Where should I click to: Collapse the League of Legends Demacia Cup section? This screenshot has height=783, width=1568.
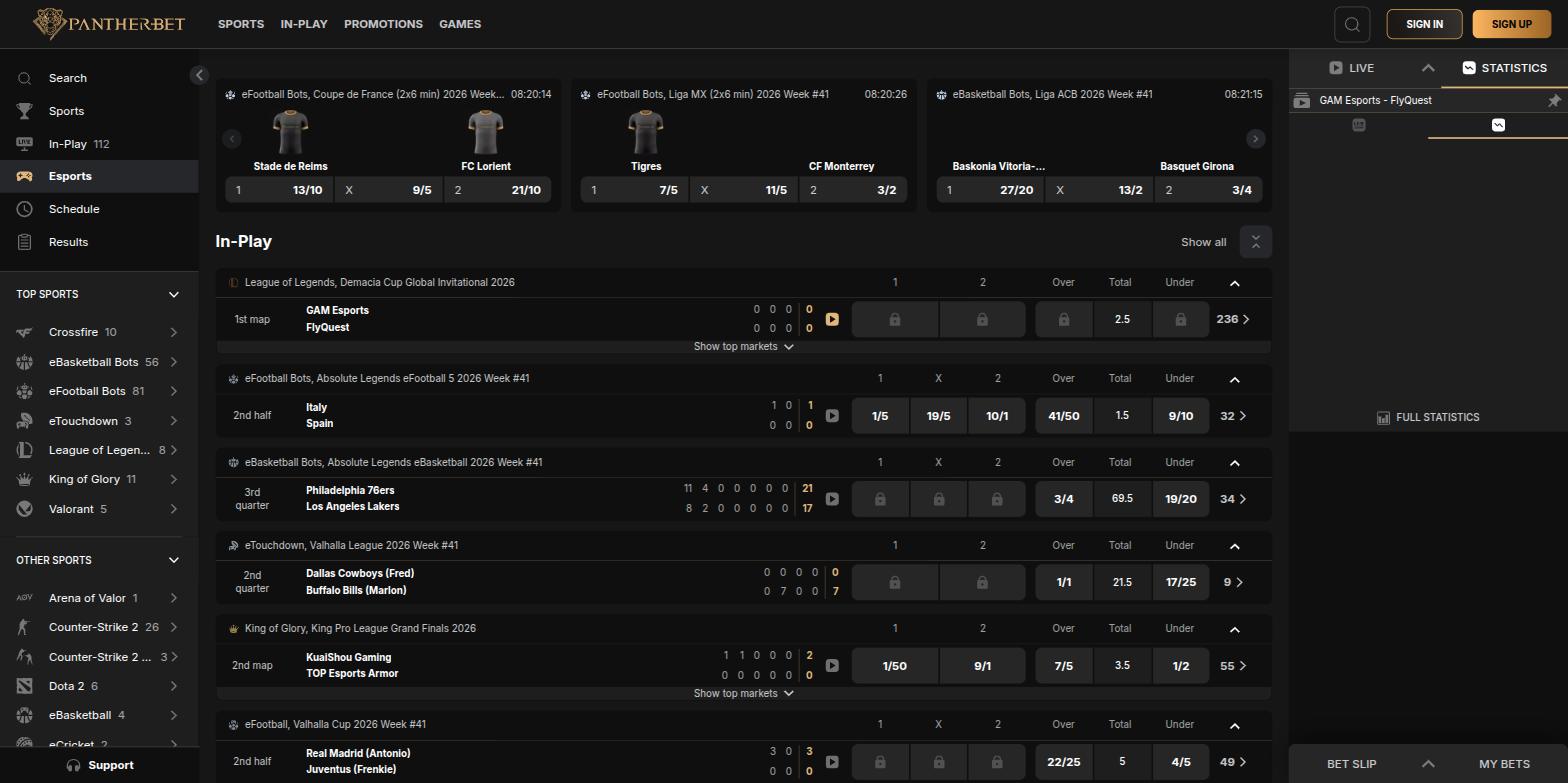pos(1234,283)
